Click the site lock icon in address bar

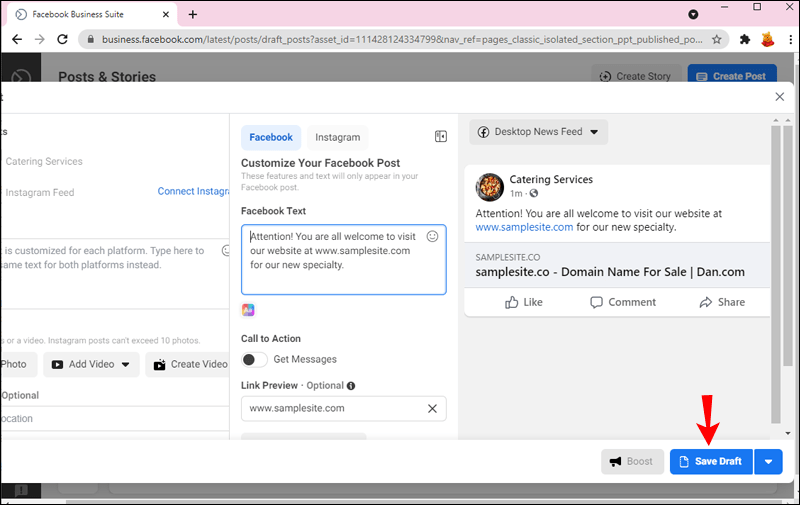[90, 39]
